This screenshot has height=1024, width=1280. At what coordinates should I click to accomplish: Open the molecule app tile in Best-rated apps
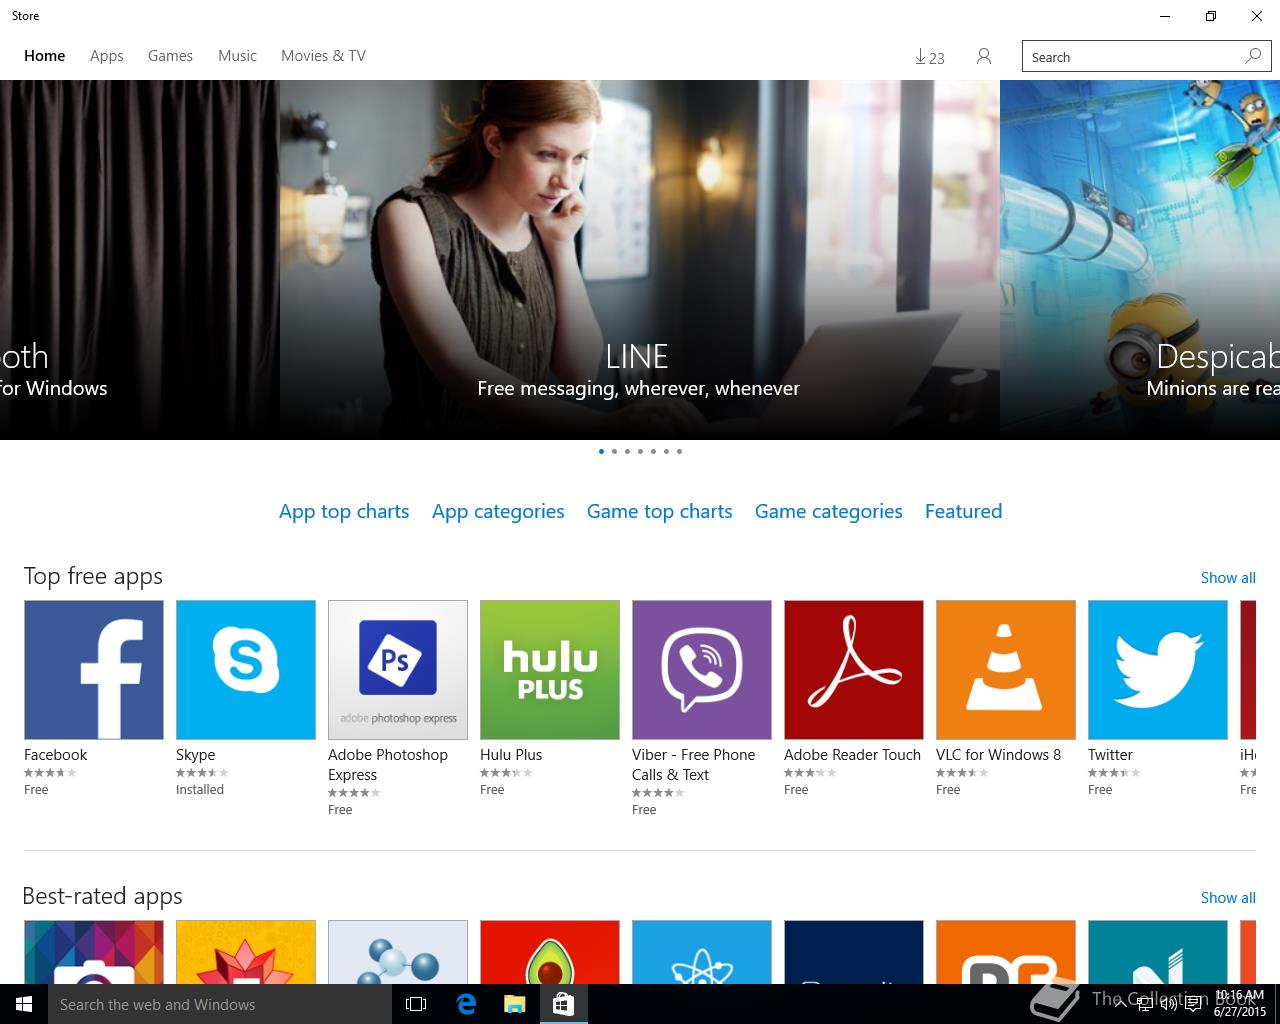click(x=398, y=952)
